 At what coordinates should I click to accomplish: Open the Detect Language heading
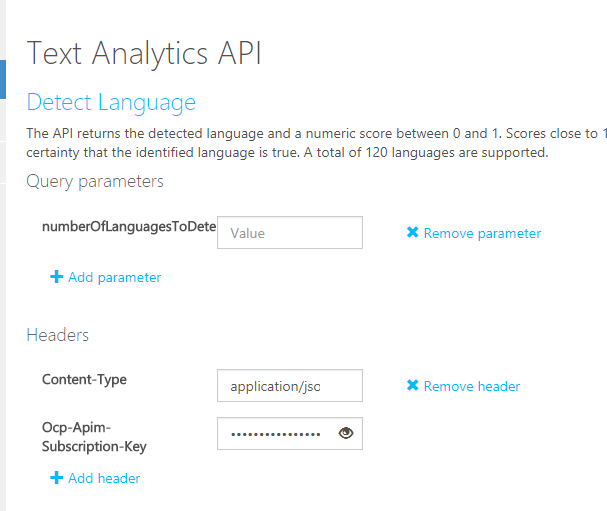point(111,102)
